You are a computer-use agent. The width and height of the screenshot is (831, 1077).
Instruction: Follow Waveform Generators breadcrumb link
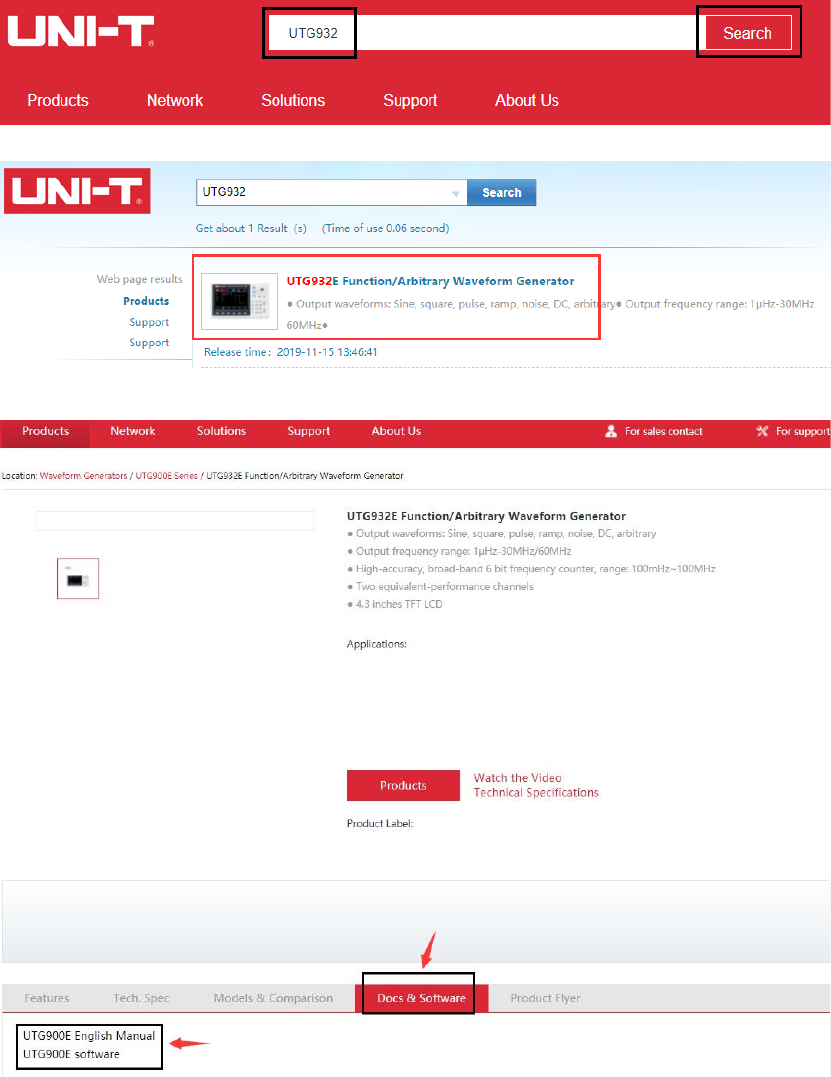pyautogui.click(x=83, y=475)
